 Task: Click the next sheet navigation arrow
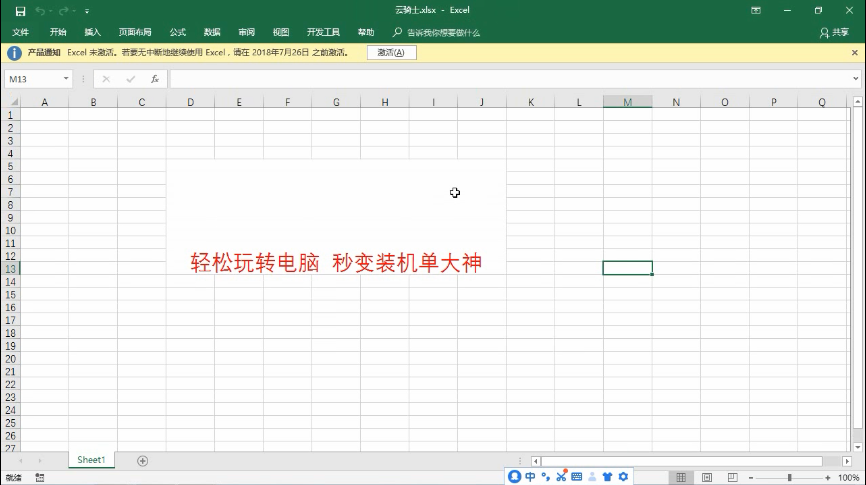coord(40,461)
